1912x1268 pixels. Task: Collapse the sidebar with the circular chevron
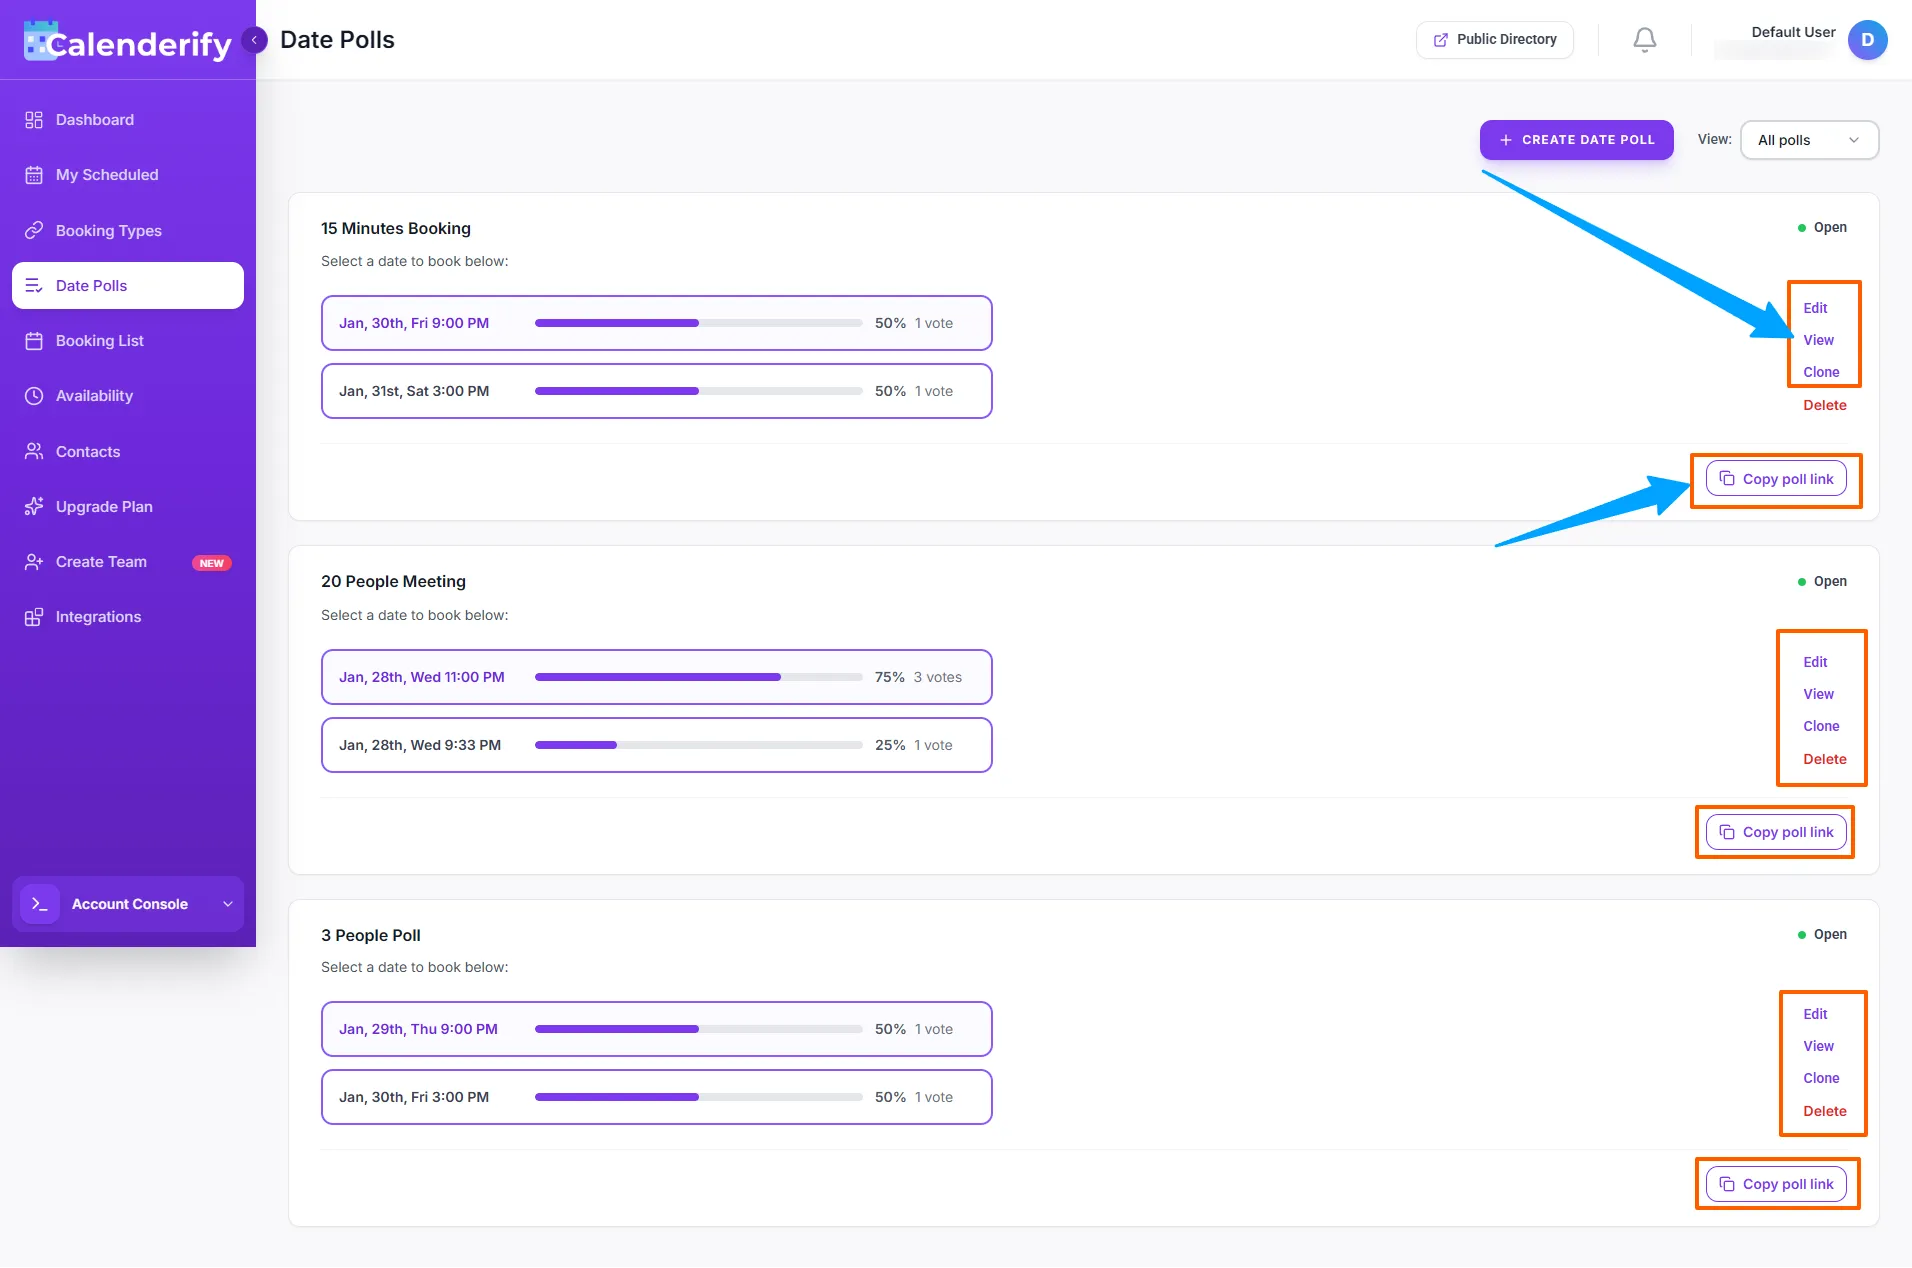click(x=254, y=39)
